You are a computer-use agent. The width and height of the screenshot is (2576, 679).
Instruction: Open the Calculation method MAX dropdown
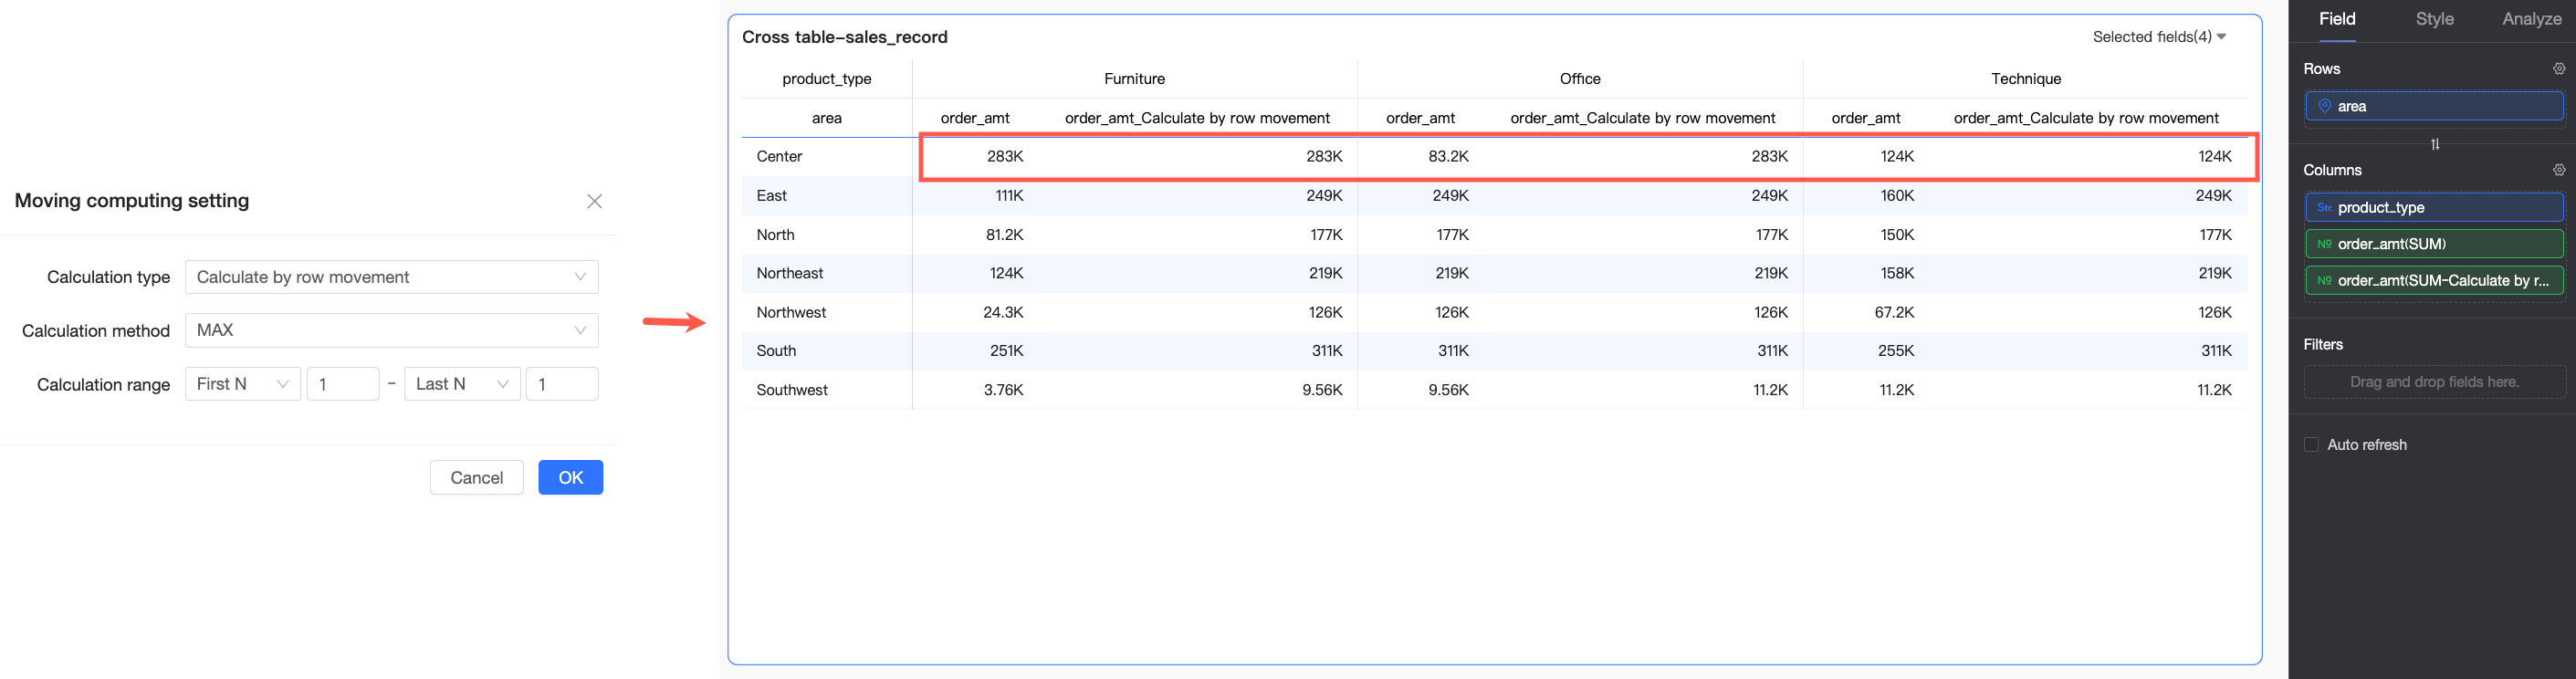[392, 330]
